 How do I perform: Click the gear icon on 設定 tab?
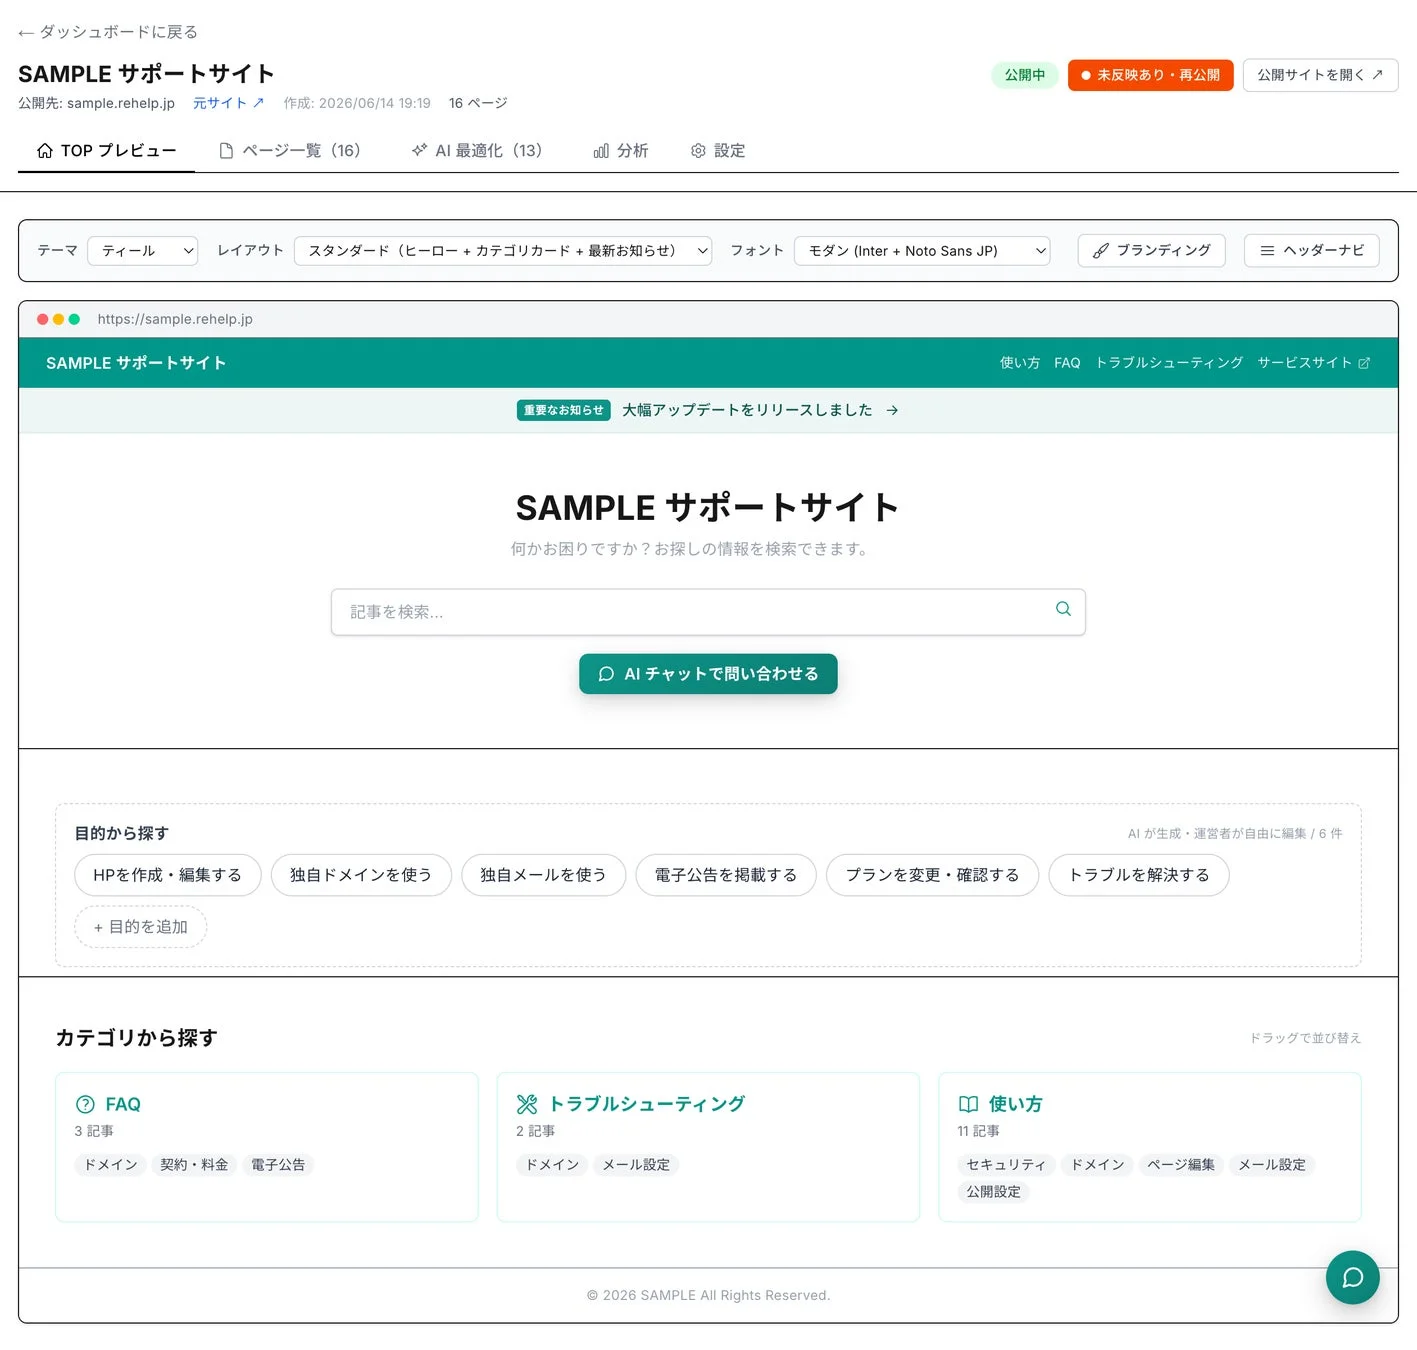(698, 151)
